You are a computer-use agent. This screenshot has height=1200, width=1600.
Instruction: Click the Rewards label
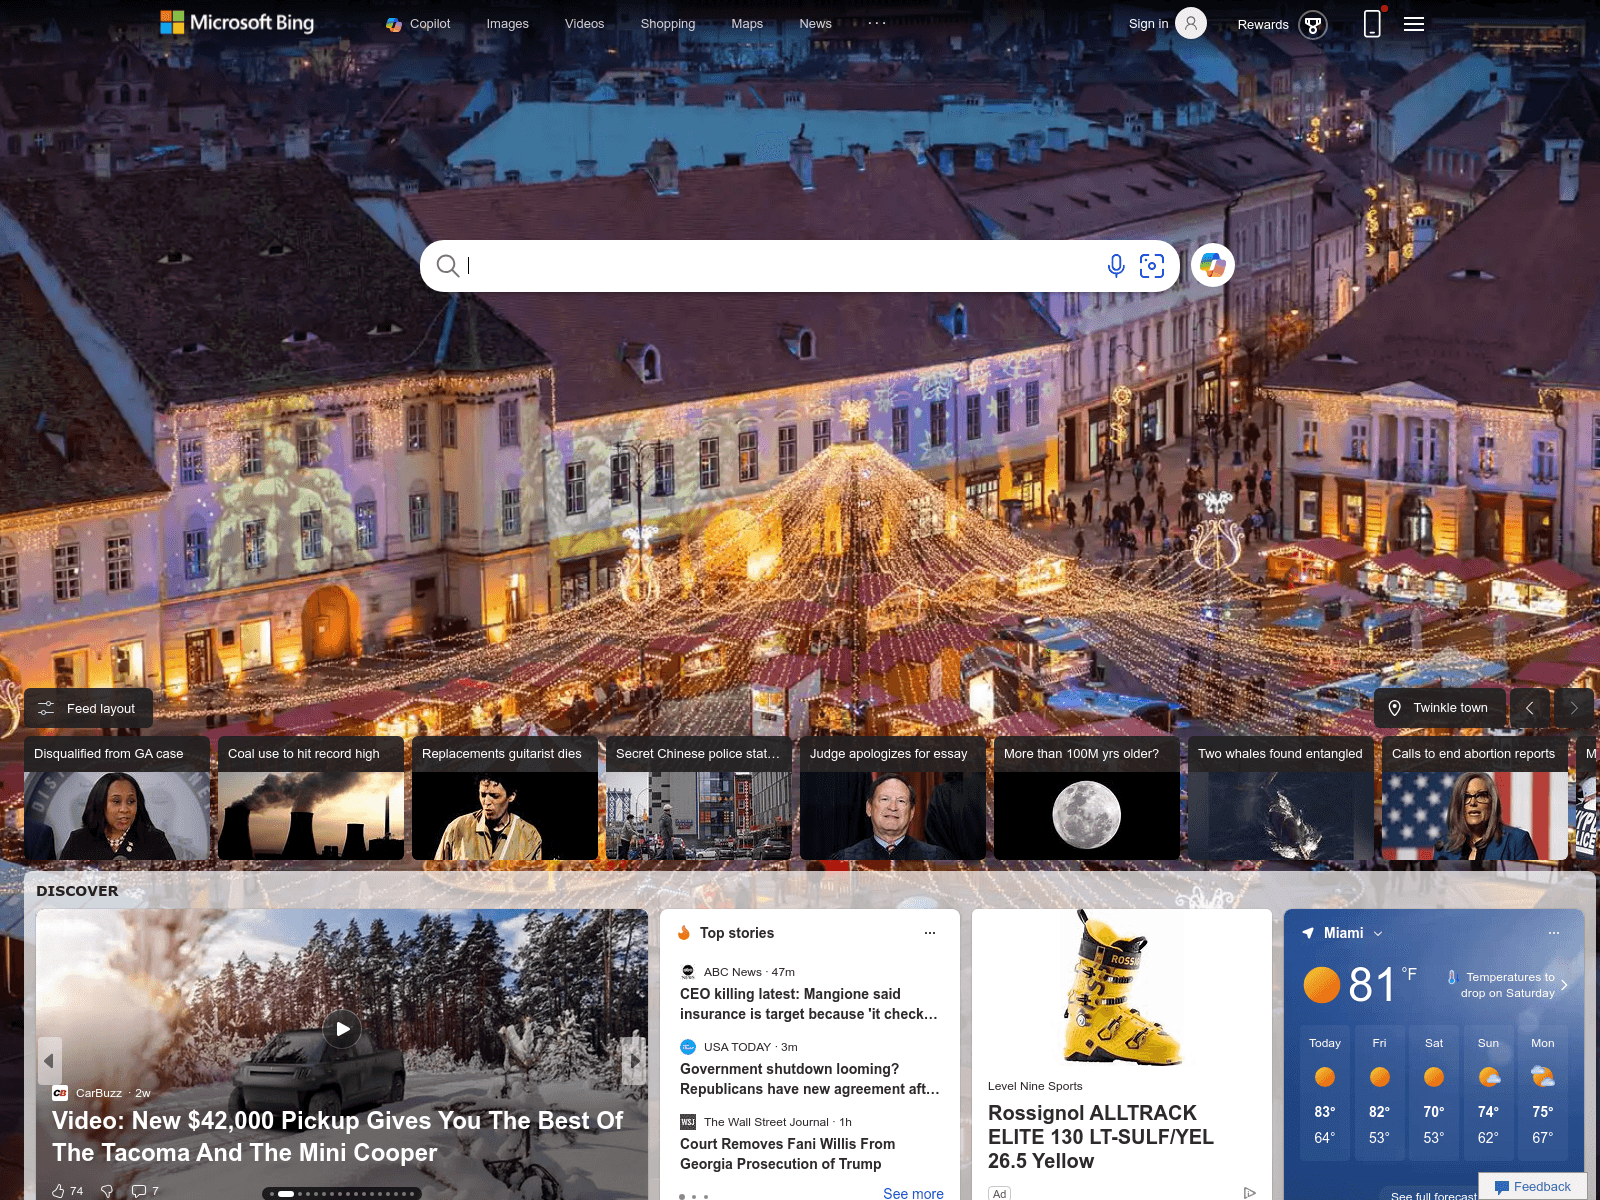coord(1263,25)
